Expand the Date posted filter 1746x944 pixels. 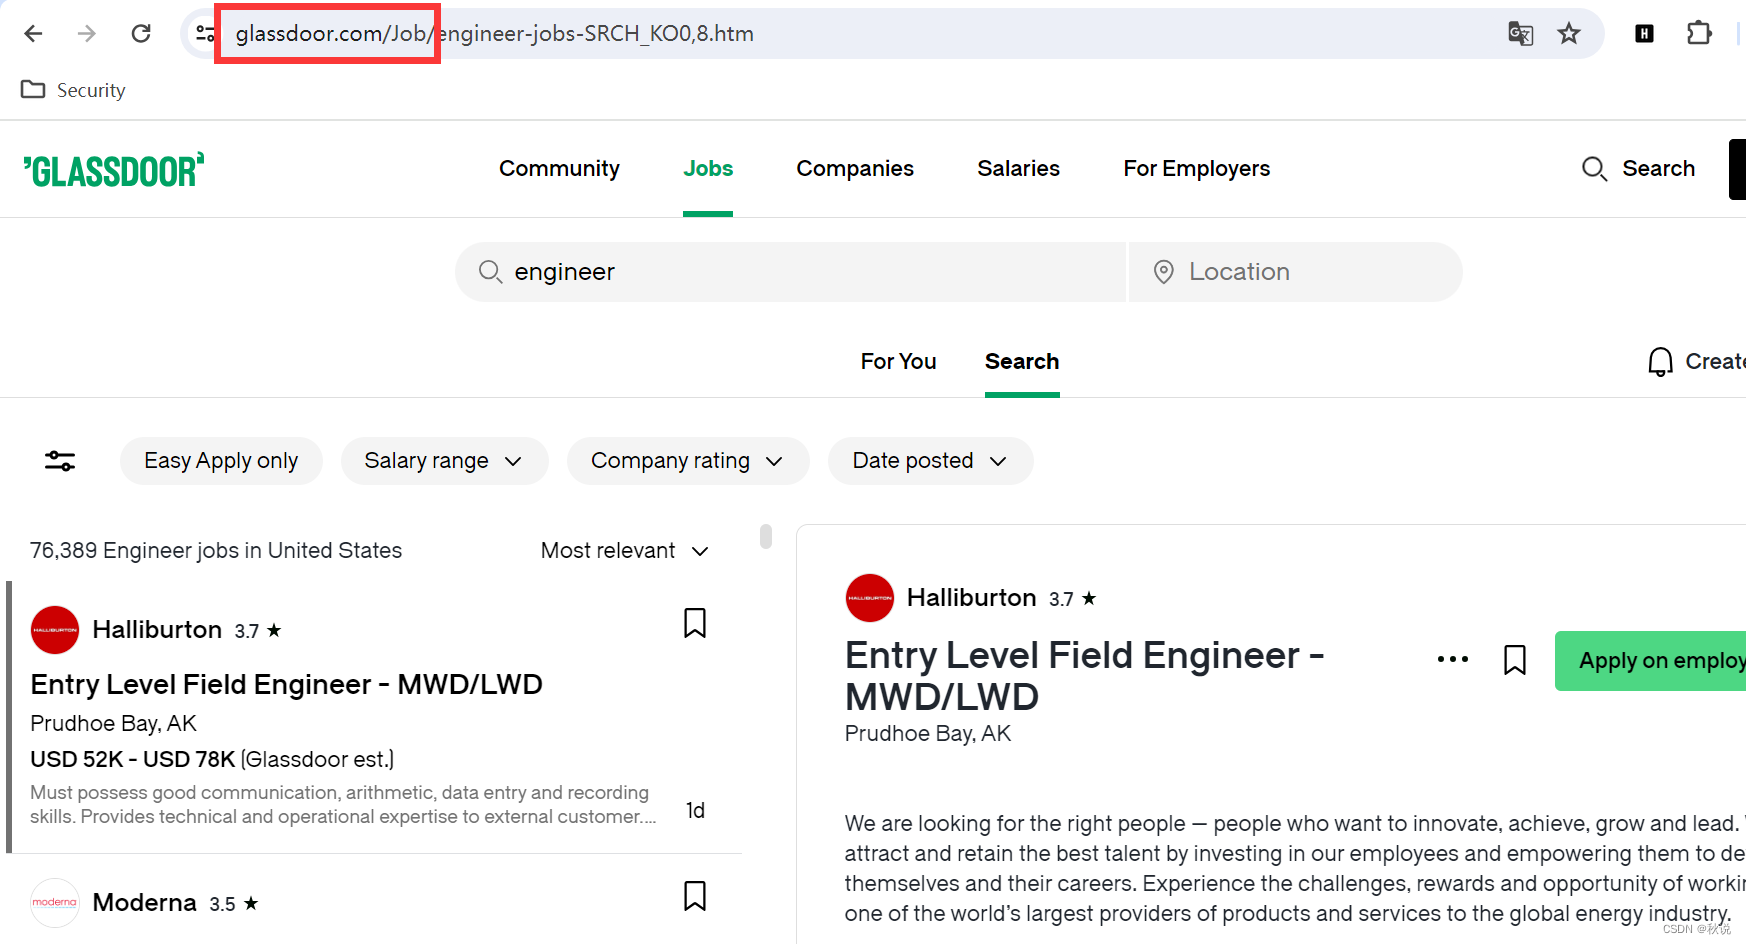coord(930,461)
